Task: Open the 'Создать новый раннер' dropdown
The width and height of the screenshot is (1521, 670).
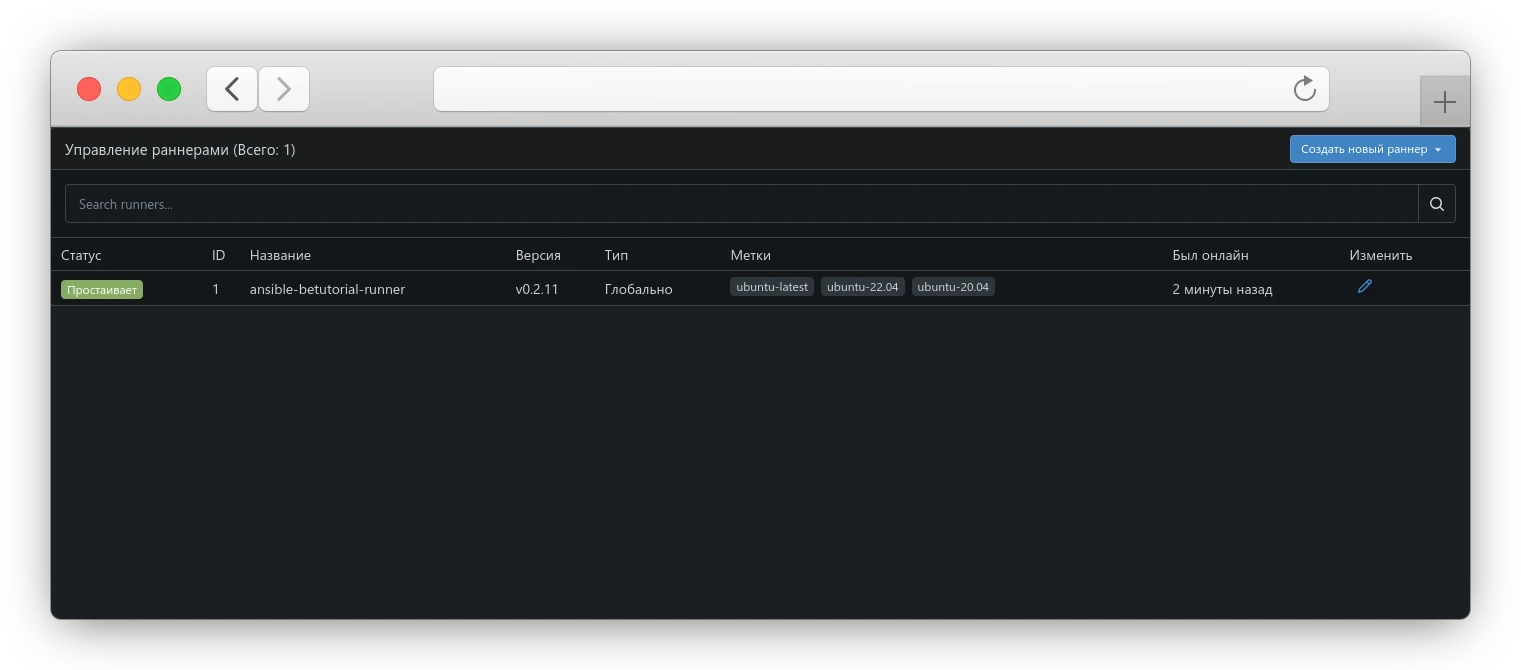Action: (x=1371, y=149)
